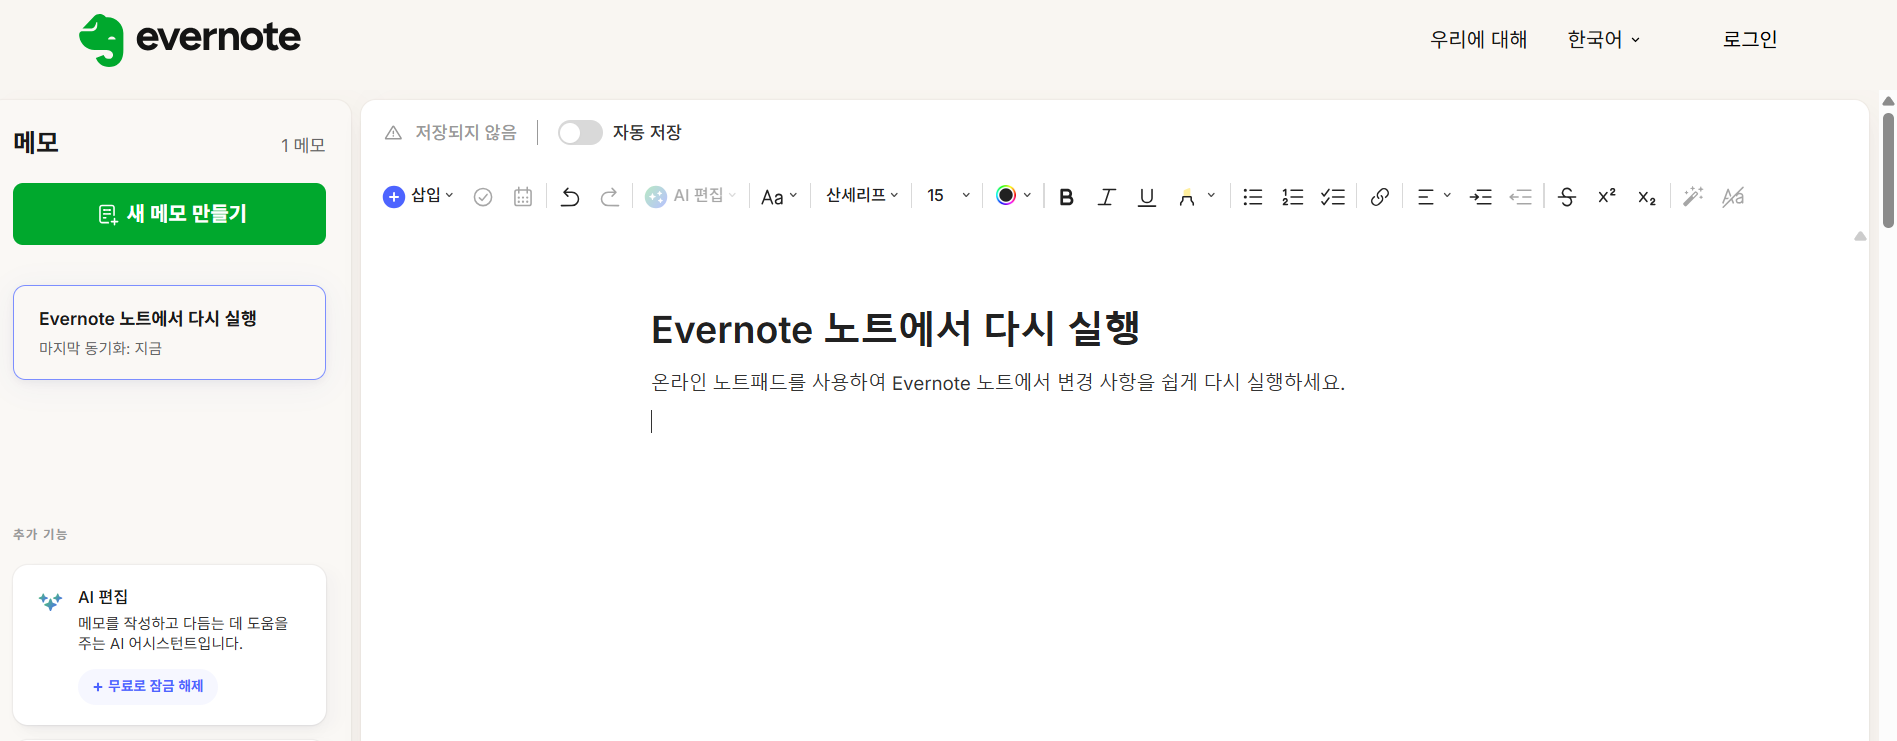Image resolution: width=1897 pixels, height=741 pixels.
Task: Click the AI 편집 card title
Action: pyautogui.click(x=103, y=597)
